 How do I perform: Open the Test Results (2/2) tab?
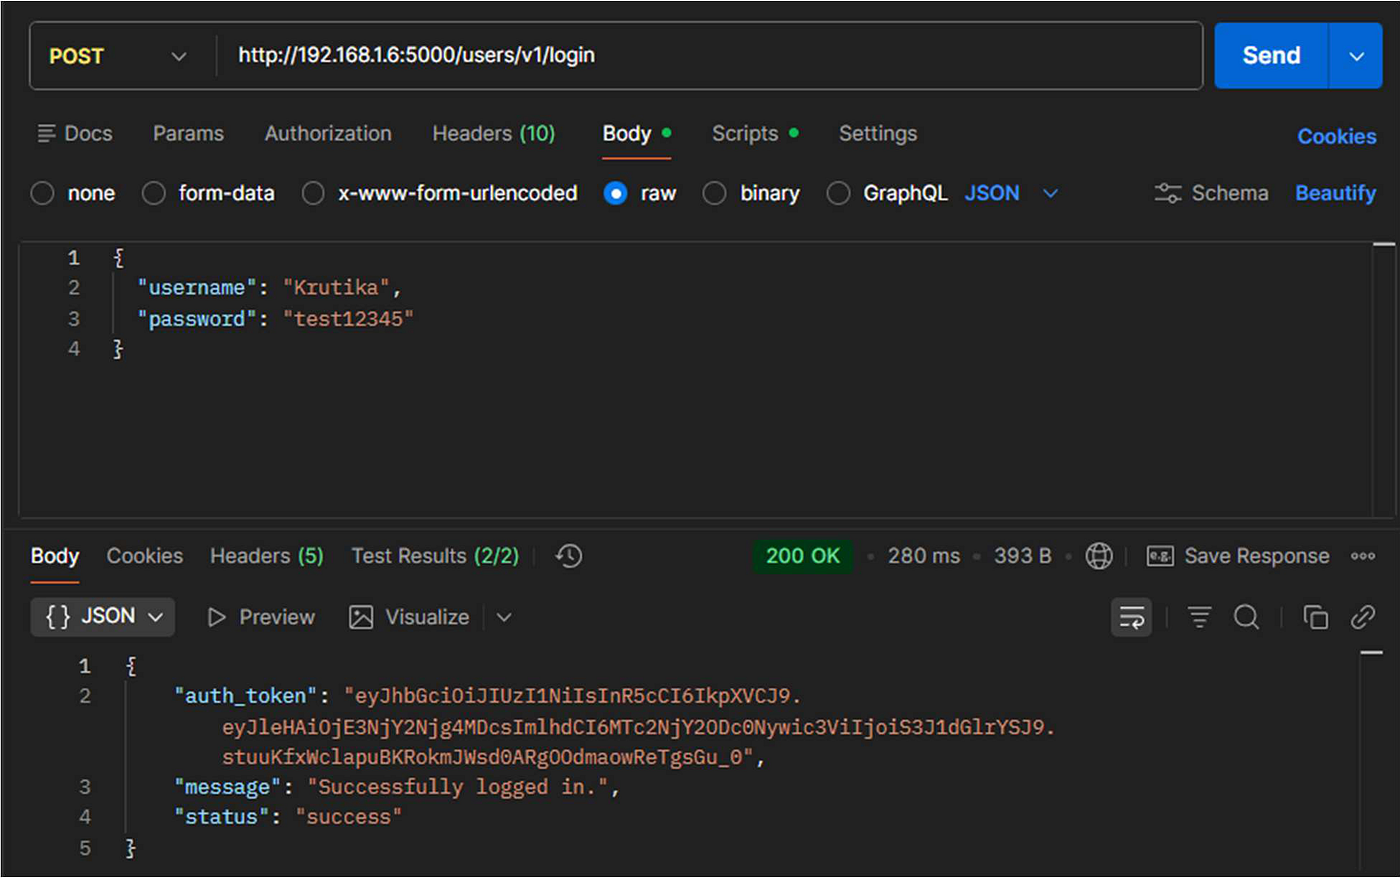point(435,556)
